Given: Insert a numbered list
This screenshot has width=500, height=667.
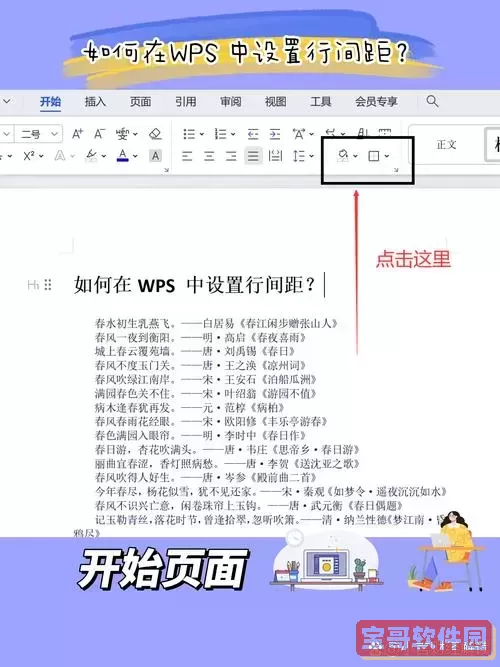Looking at the screenshot, I should (x=220, y=134).
